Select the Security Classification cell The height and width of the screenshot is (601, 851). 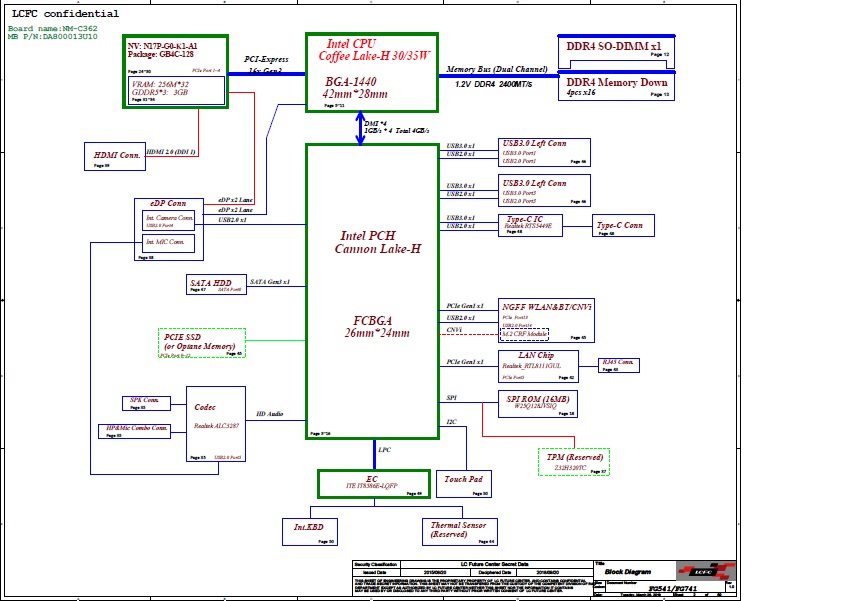click(376, 565)
